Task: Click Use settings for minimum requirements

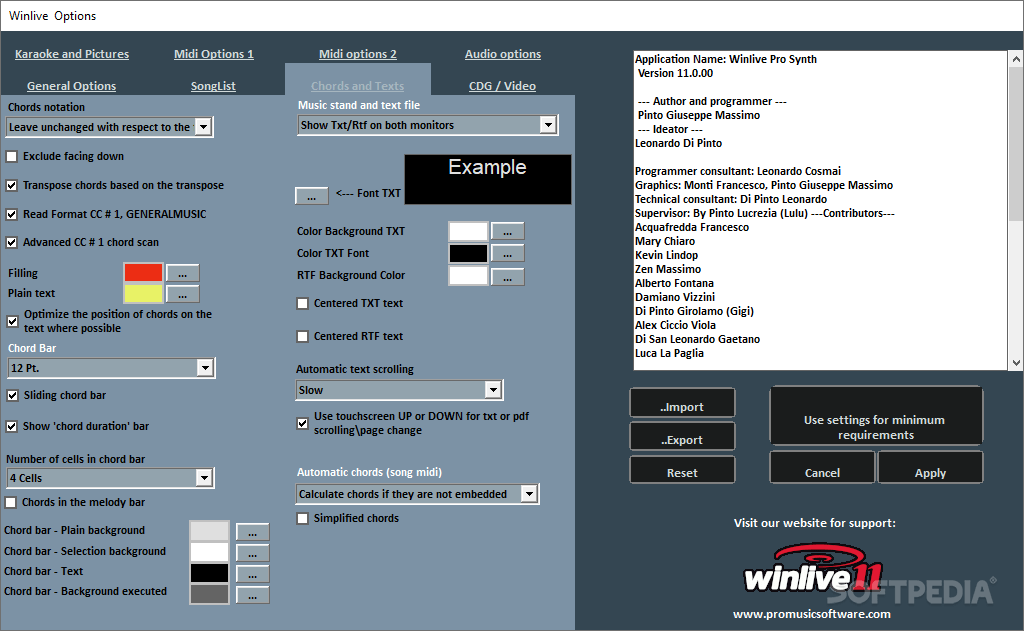Action: [875, 416]
